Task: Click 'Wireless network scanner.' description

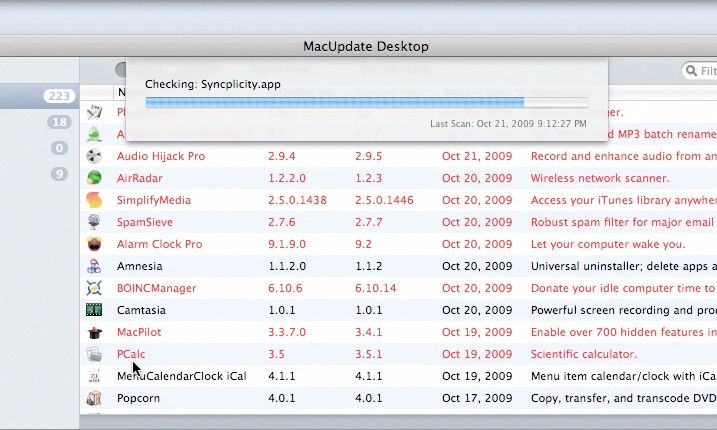Action: (x=600, y=178)
